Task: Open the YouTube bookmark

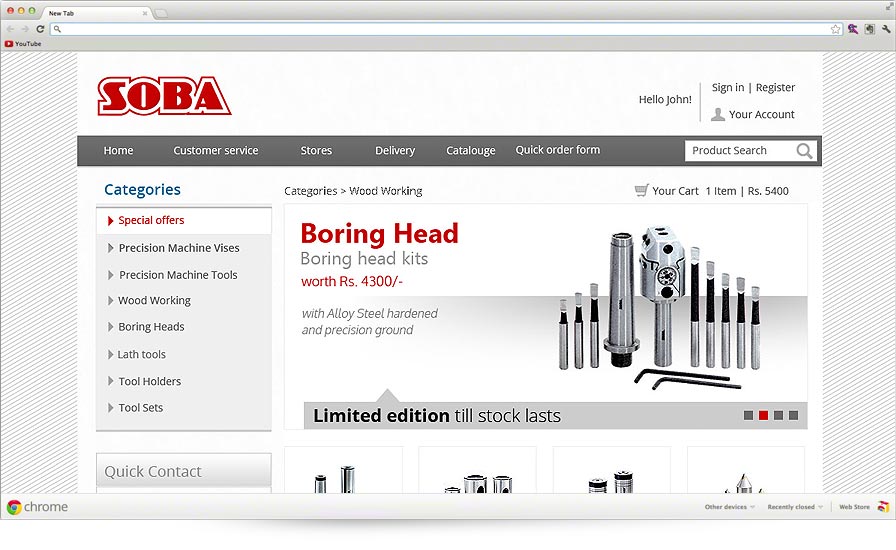Action: click(23, 44)
